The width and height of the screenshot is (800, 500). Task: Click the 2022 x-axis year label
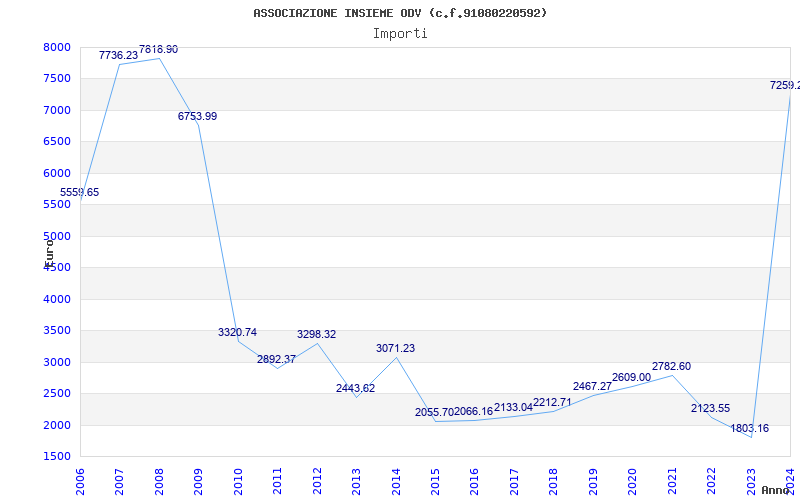tap(711, 482)
